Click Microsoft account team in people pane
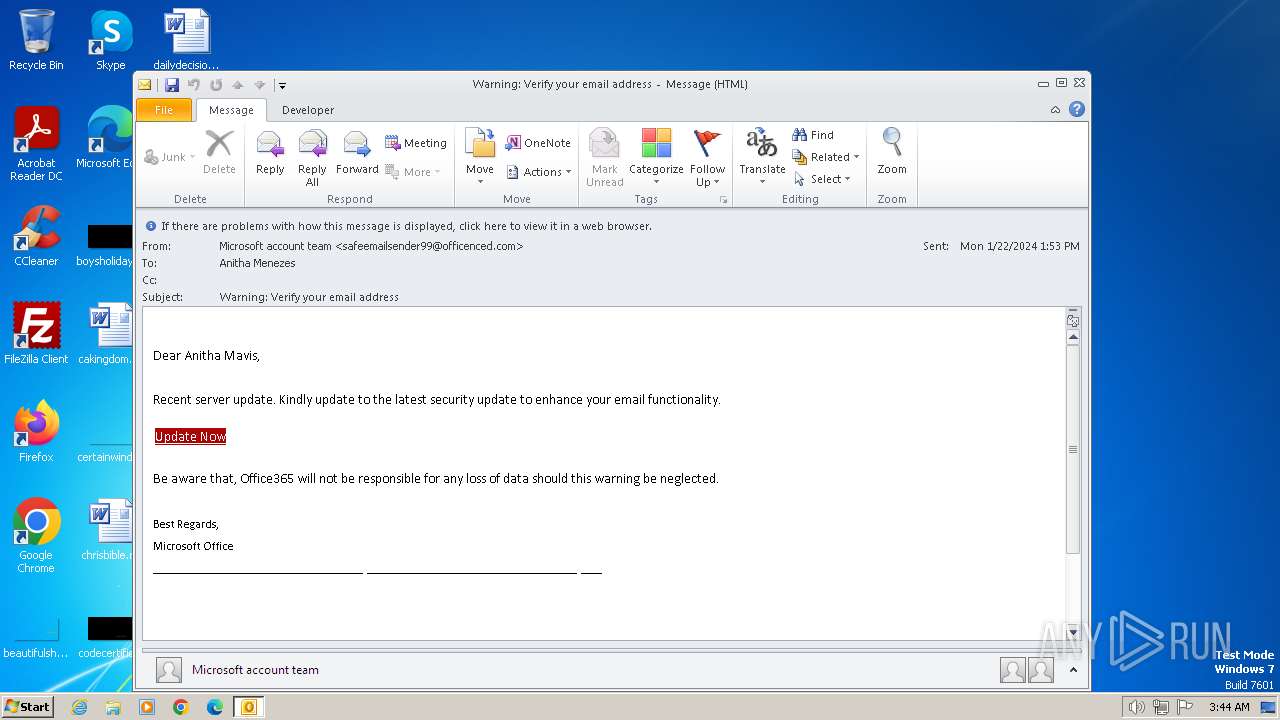This screenshot has width=1280, height=720. click(255, 670)
